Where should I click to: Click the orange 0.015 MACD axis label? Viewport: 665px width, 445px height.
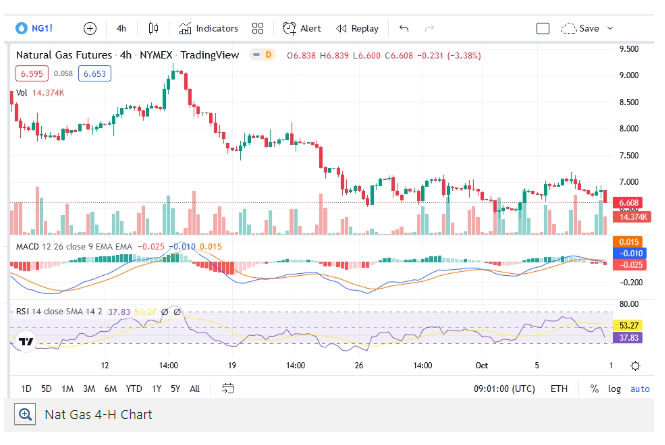click(629, 242)
